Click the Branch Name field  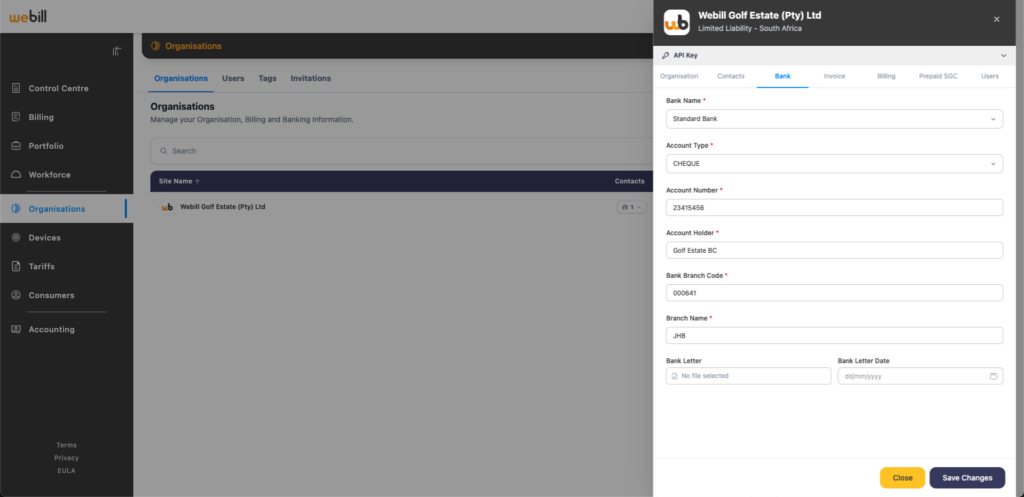coord(834,335)
